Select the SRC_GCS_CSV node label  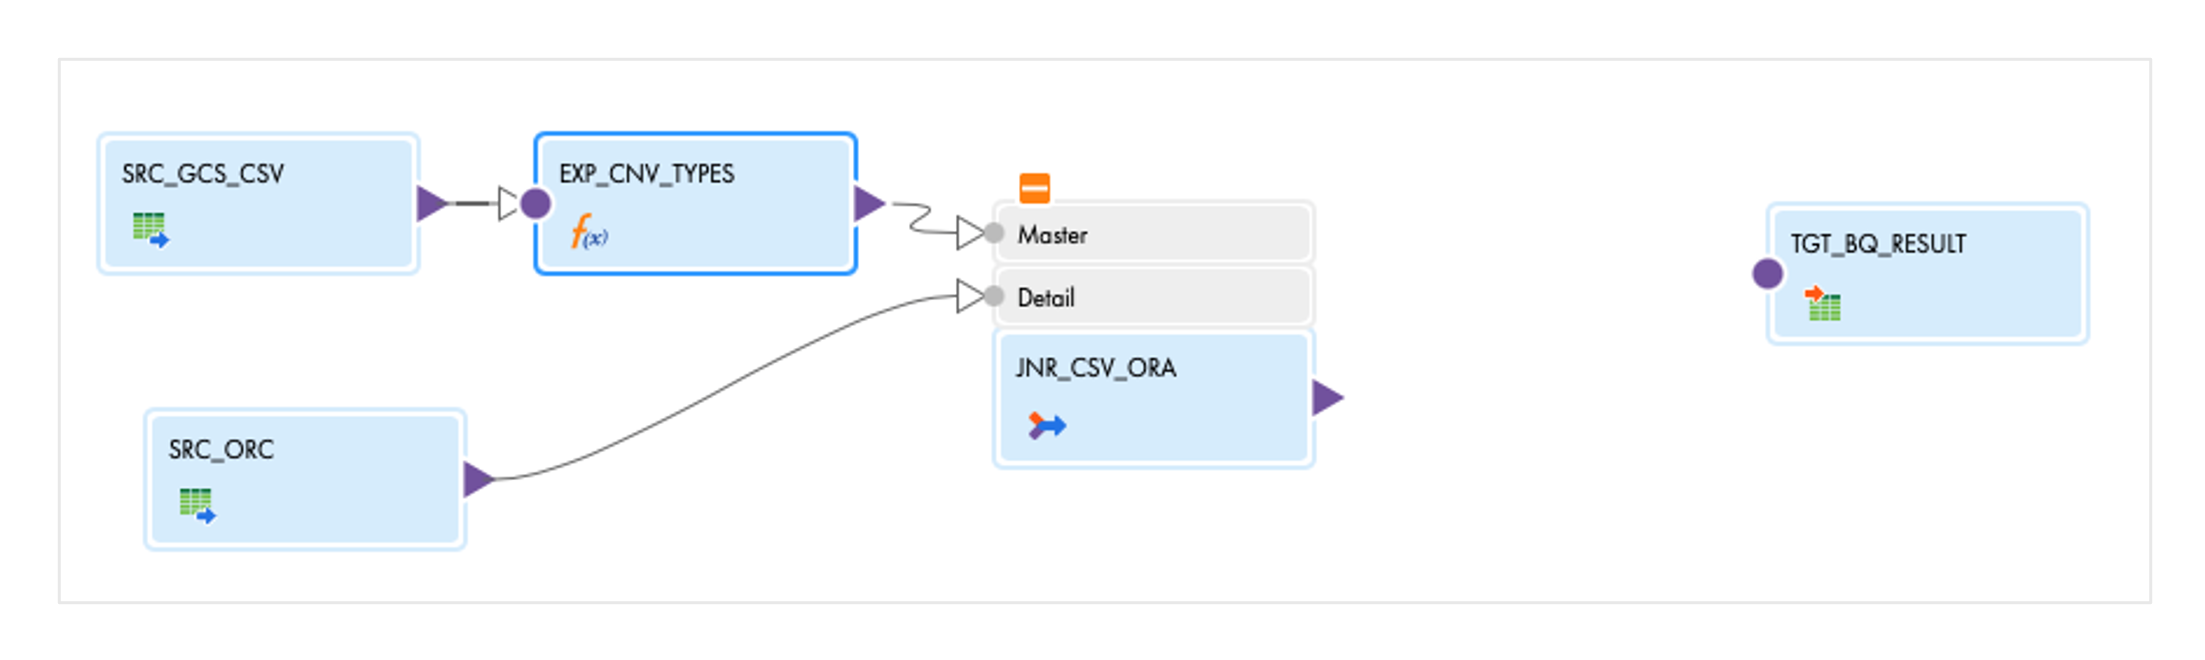tap(203, 173)
